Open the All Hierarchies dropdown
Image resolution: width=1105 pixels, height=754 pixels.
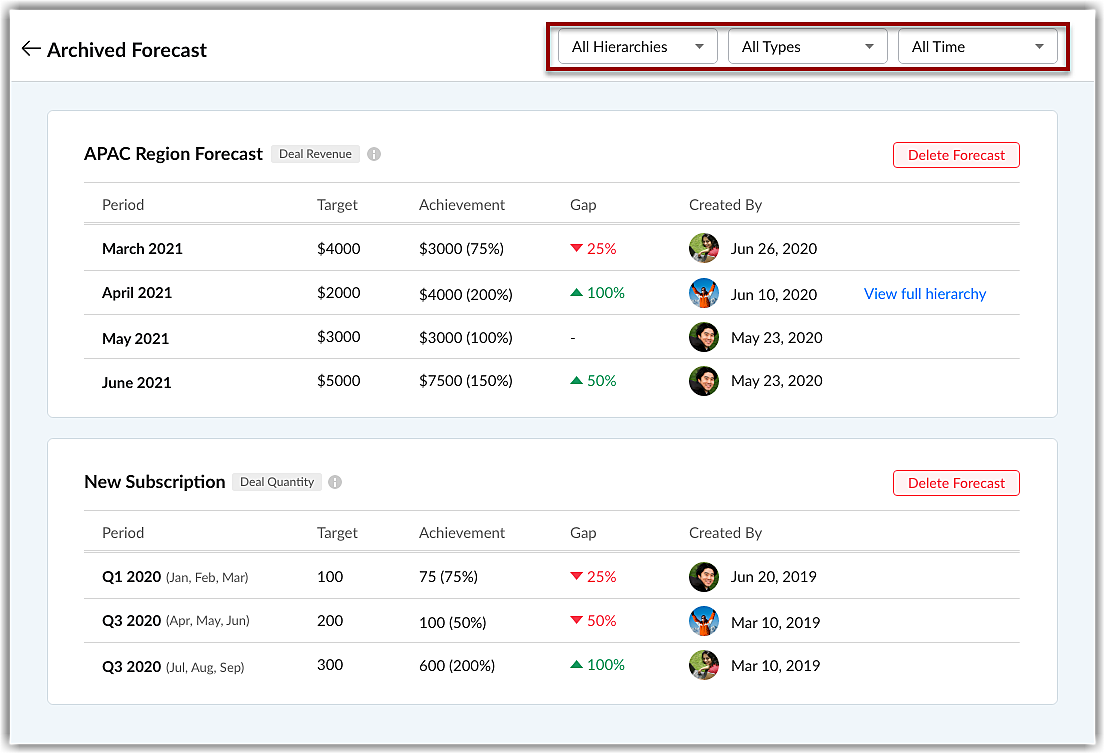coord(637,47)
